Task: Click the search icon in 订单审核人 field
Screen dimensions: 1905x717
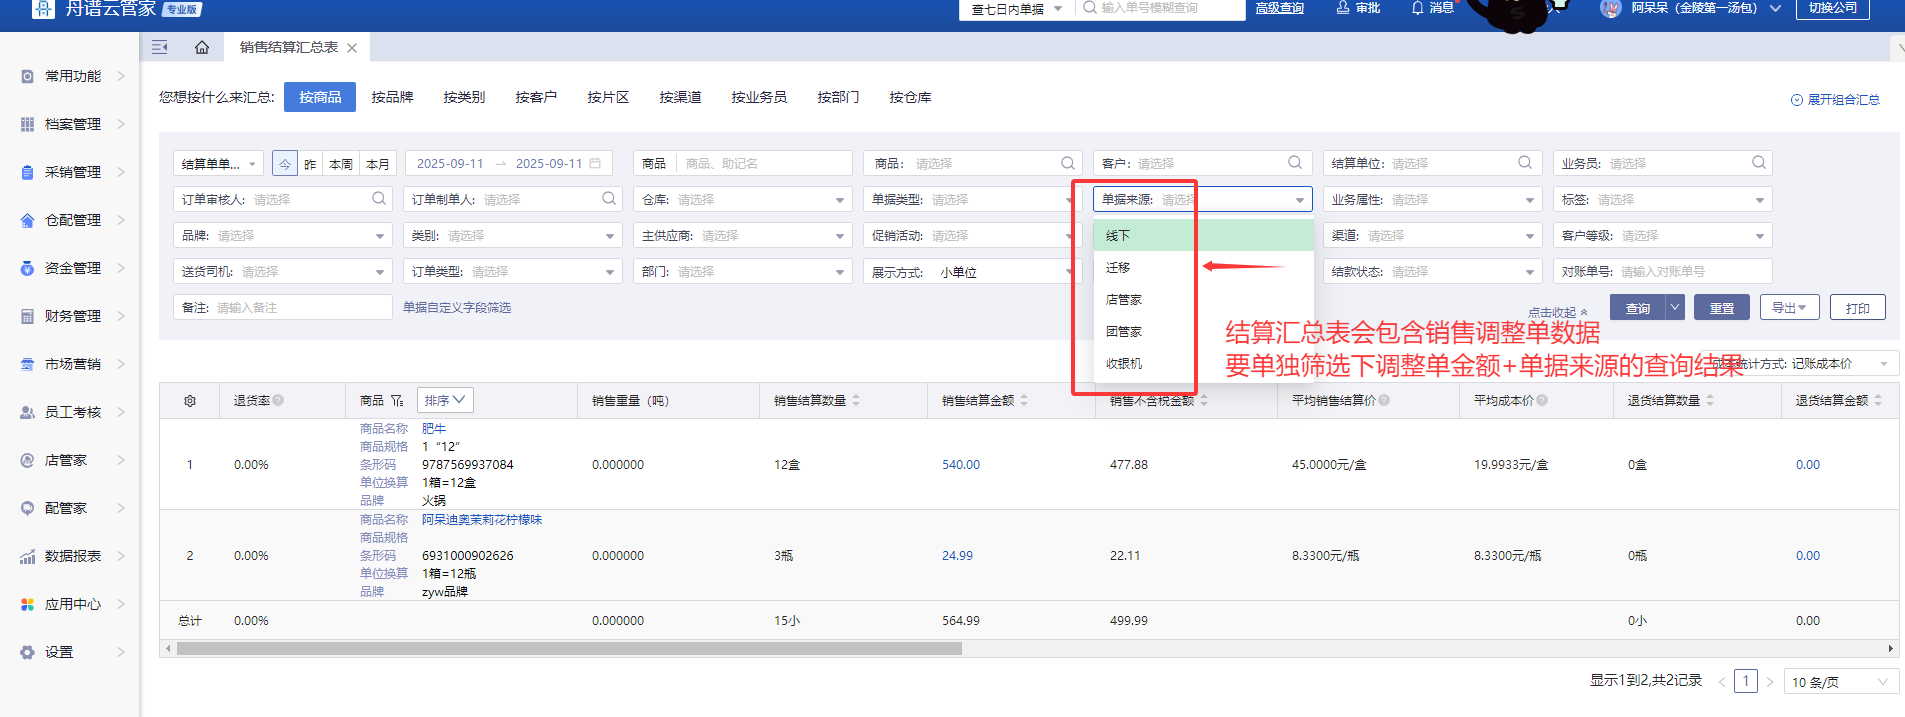Action: tap(379, 199)
